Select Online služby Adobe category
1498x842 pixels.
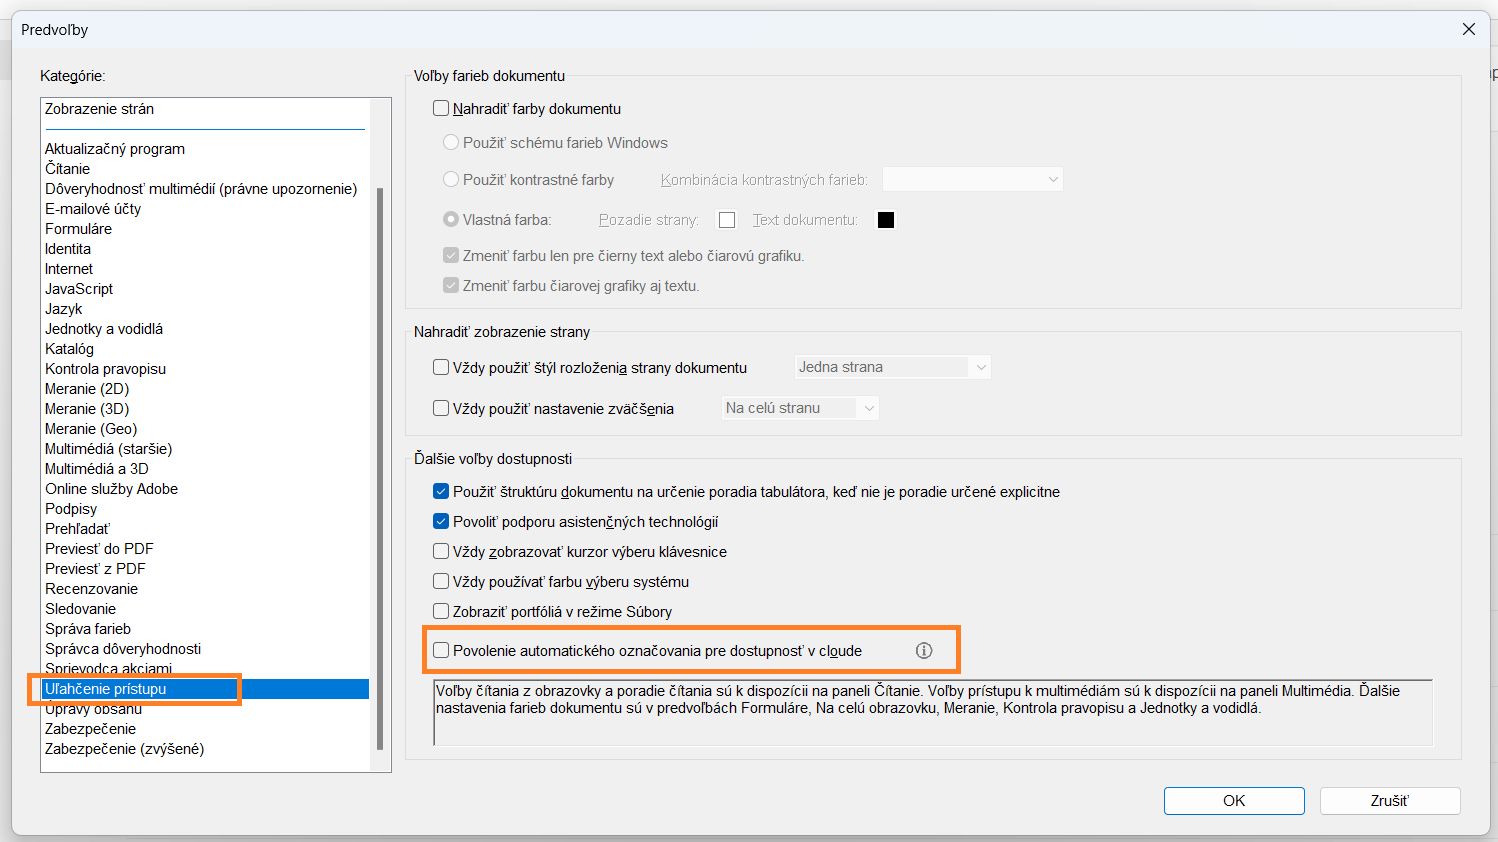tap(112, 489)
